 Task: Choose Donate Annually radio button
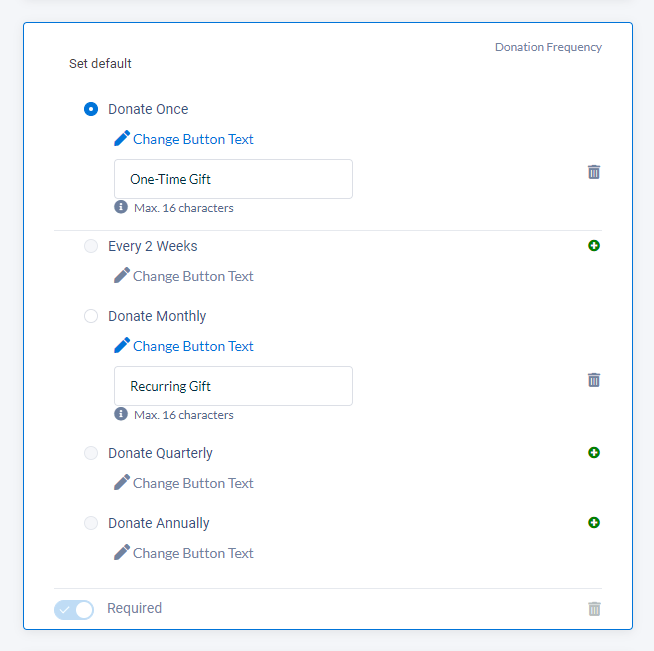(x=91, y=523)
